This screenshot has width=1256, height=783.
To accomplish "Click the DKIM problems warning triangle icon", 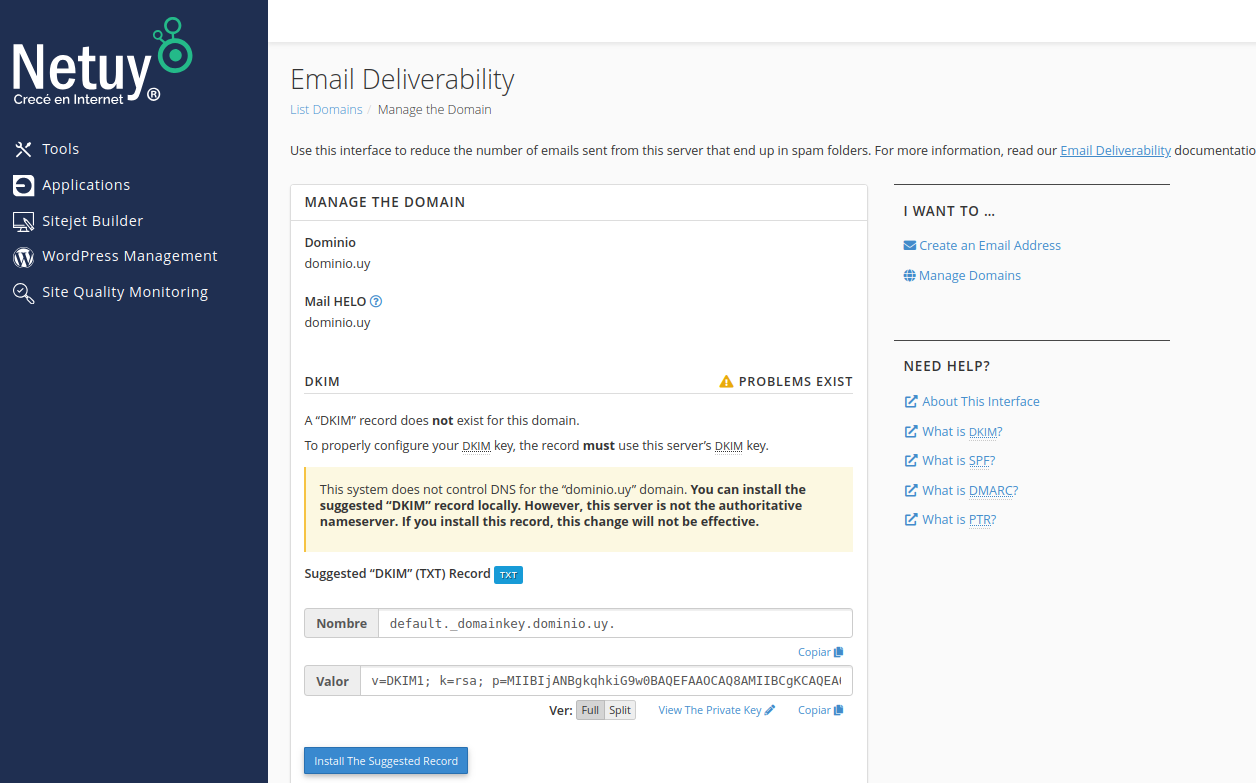I will click(x=726, y=382).
